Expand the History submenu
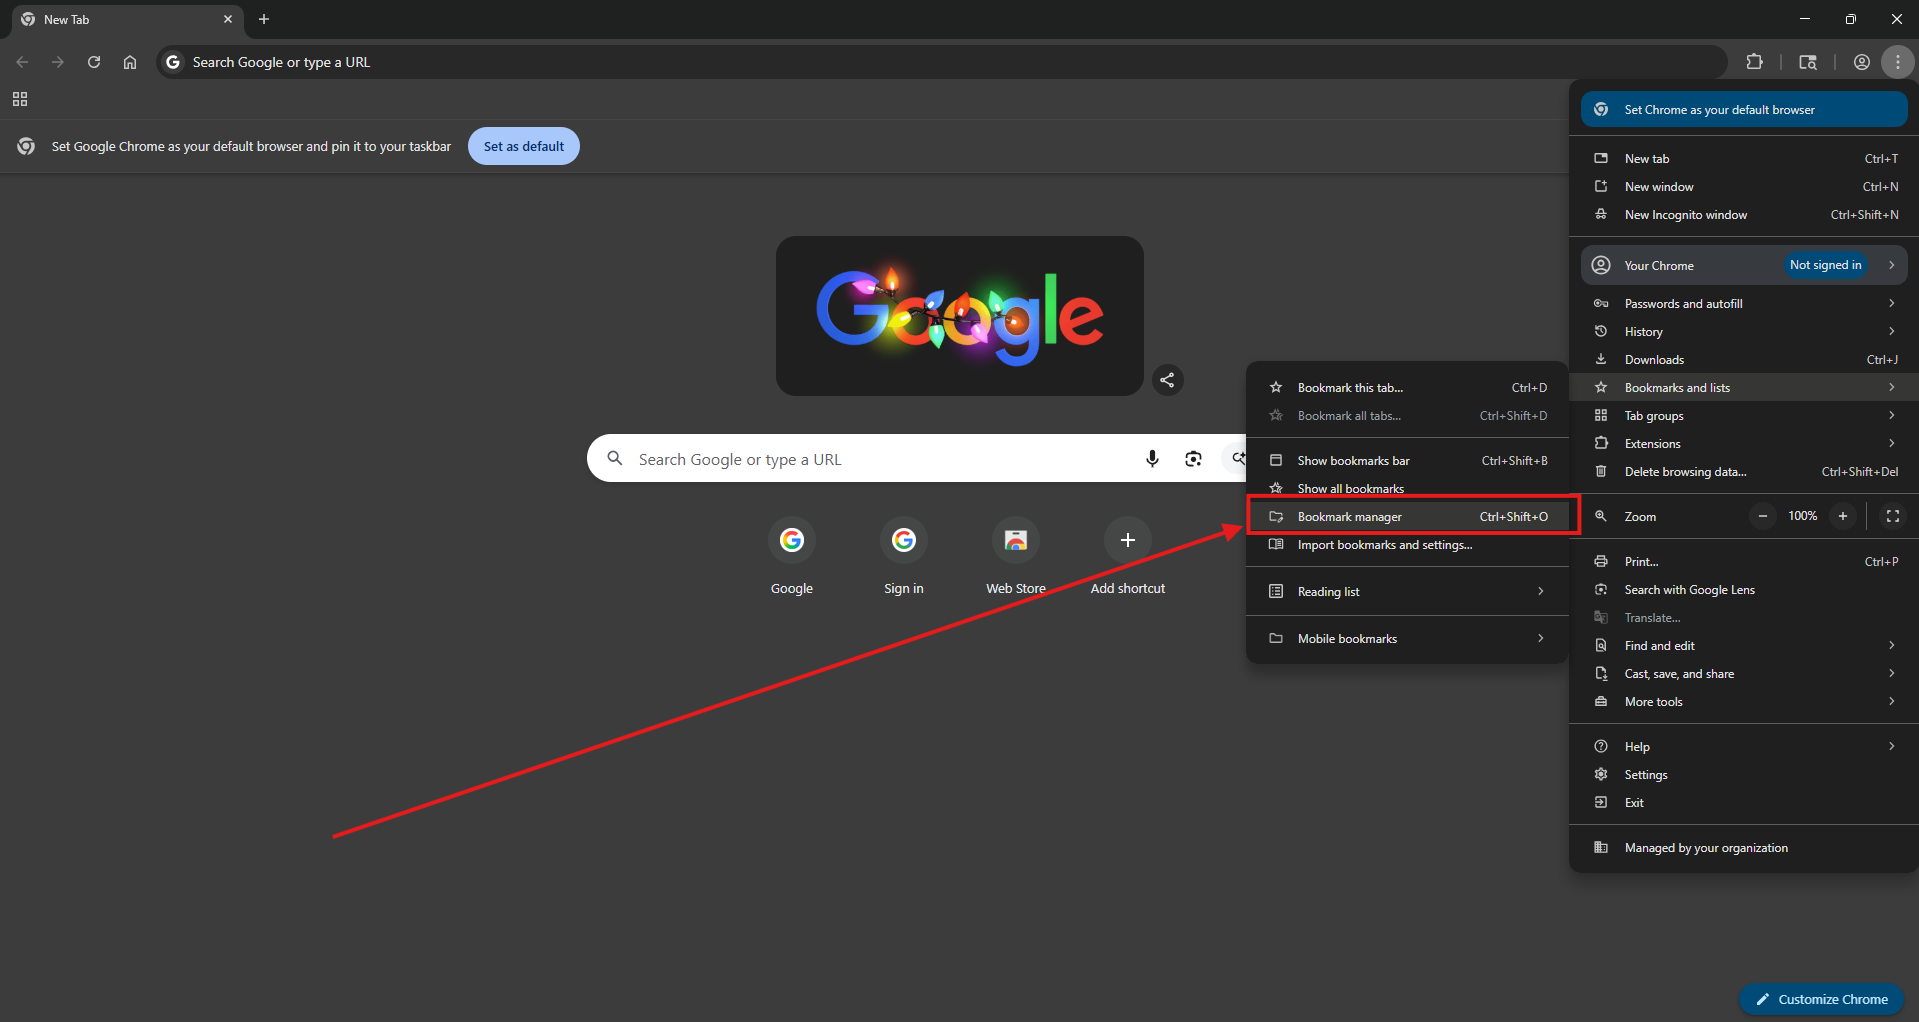1919x1022 pixels. point(1744,331)
